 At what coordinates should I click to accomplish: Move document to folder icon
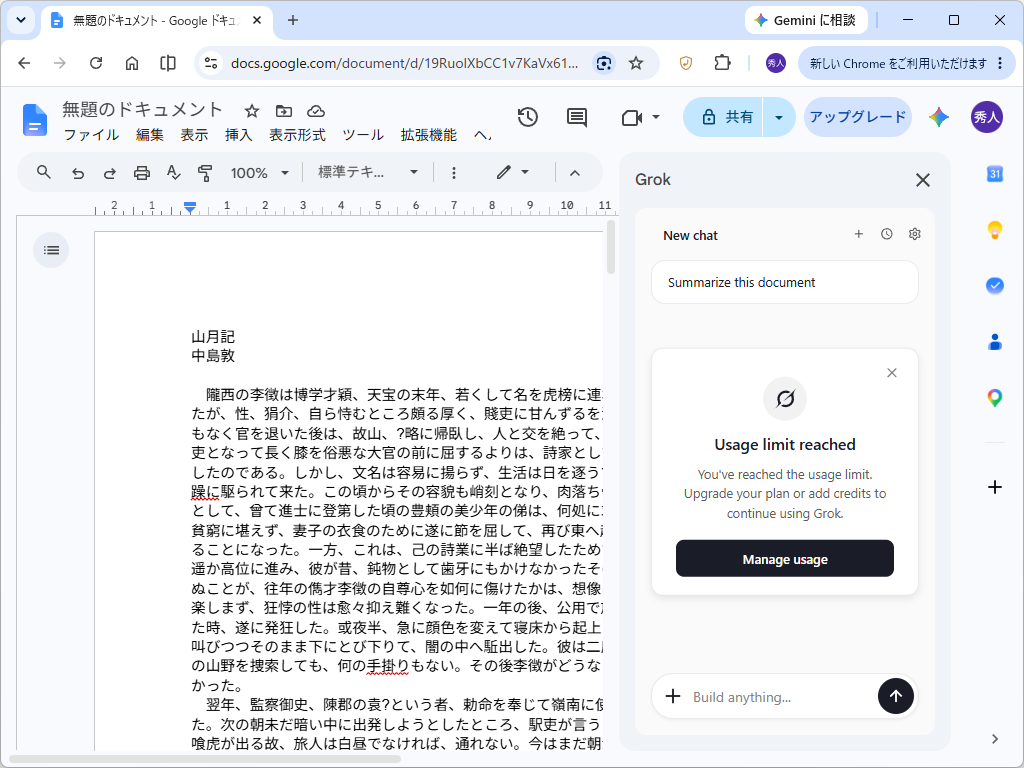283,111
